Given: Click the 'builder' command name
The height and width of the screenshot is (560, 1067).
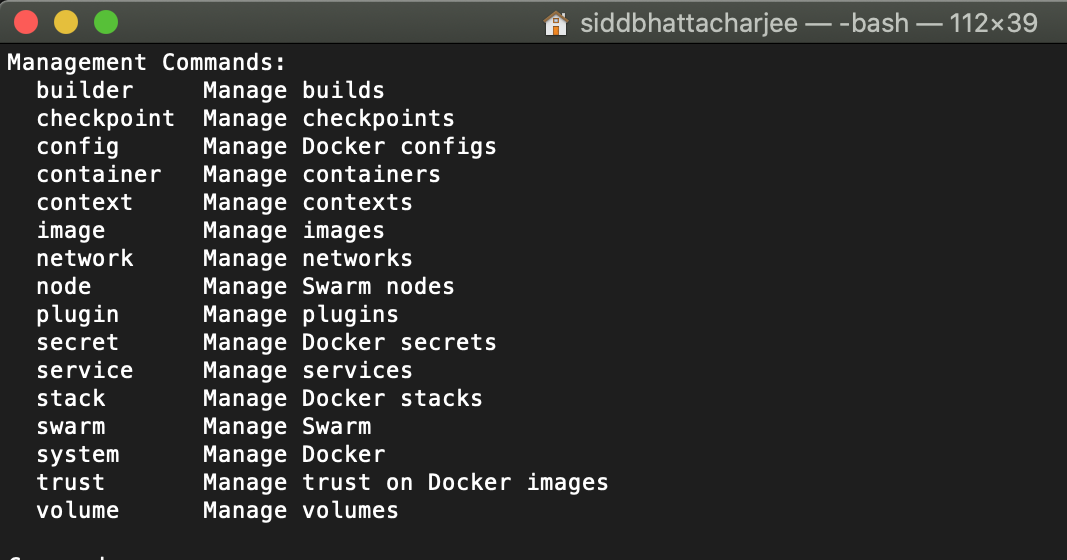Looking at the screenshot, I should [x=84, y=91].
